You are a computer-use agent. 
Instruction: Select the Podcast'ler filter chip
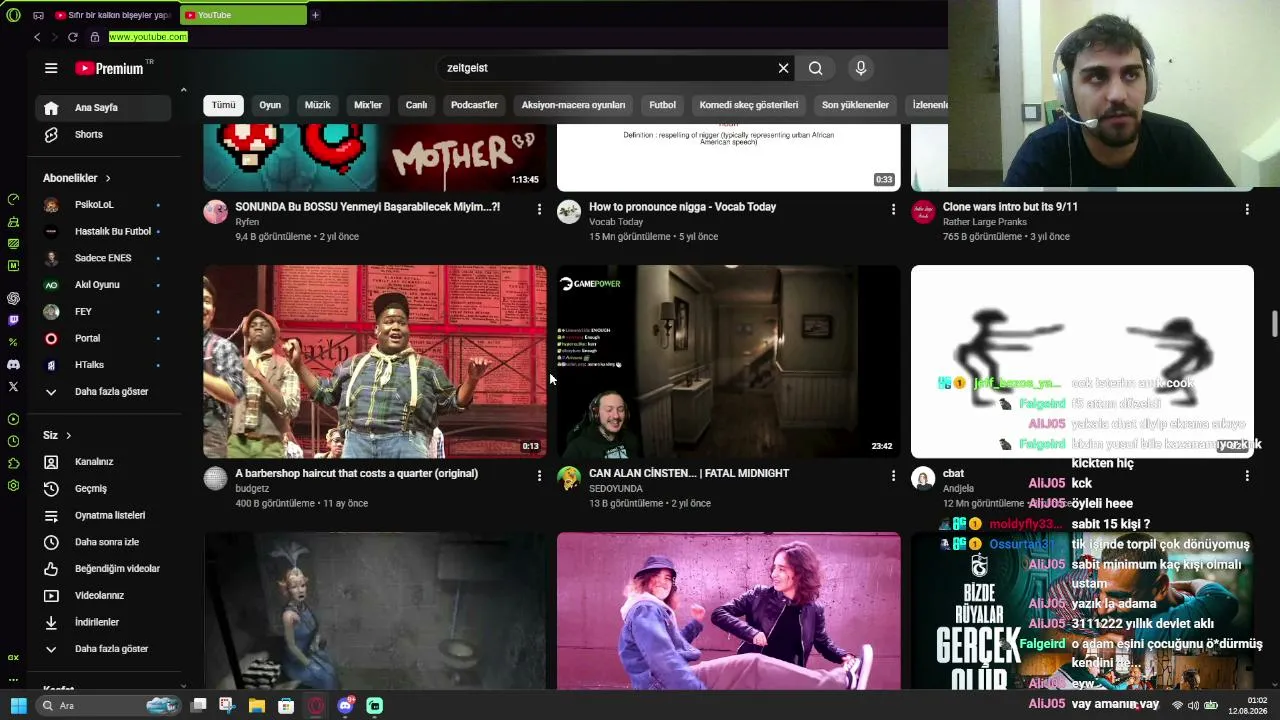pyautogui.click(x=474, y=105)
